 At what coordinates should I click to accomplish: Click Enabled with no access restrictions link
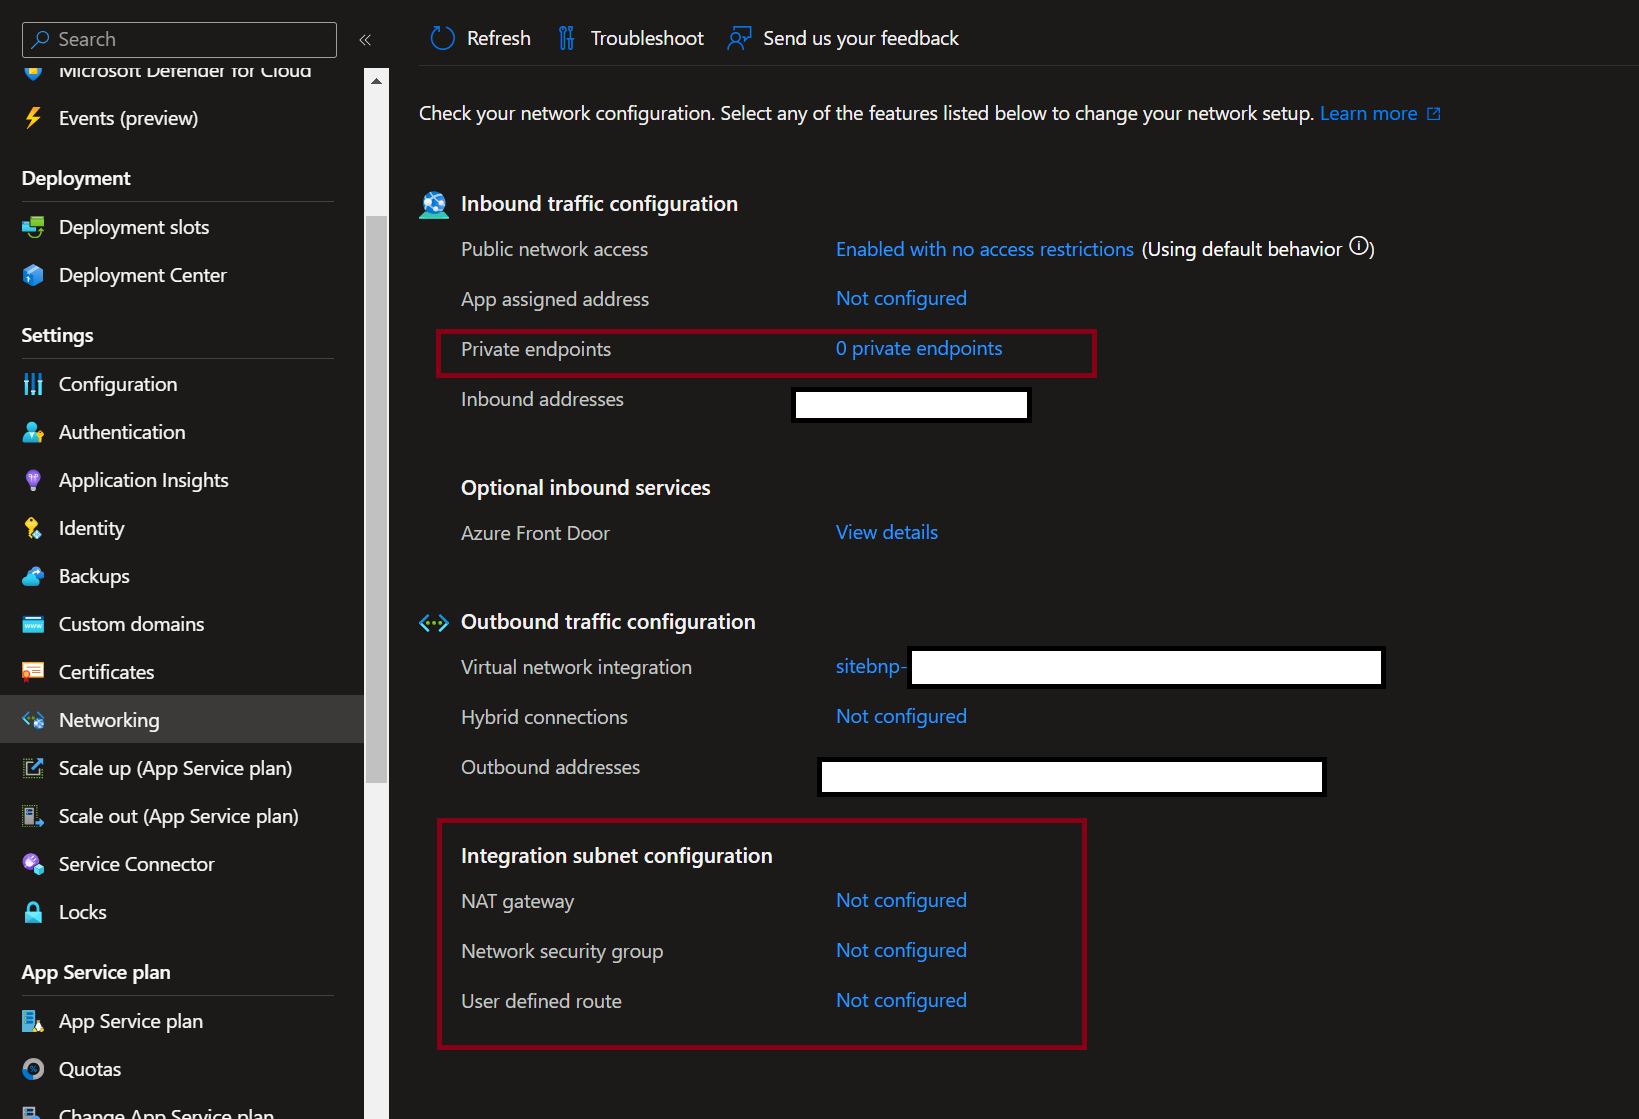click(985, 249)
